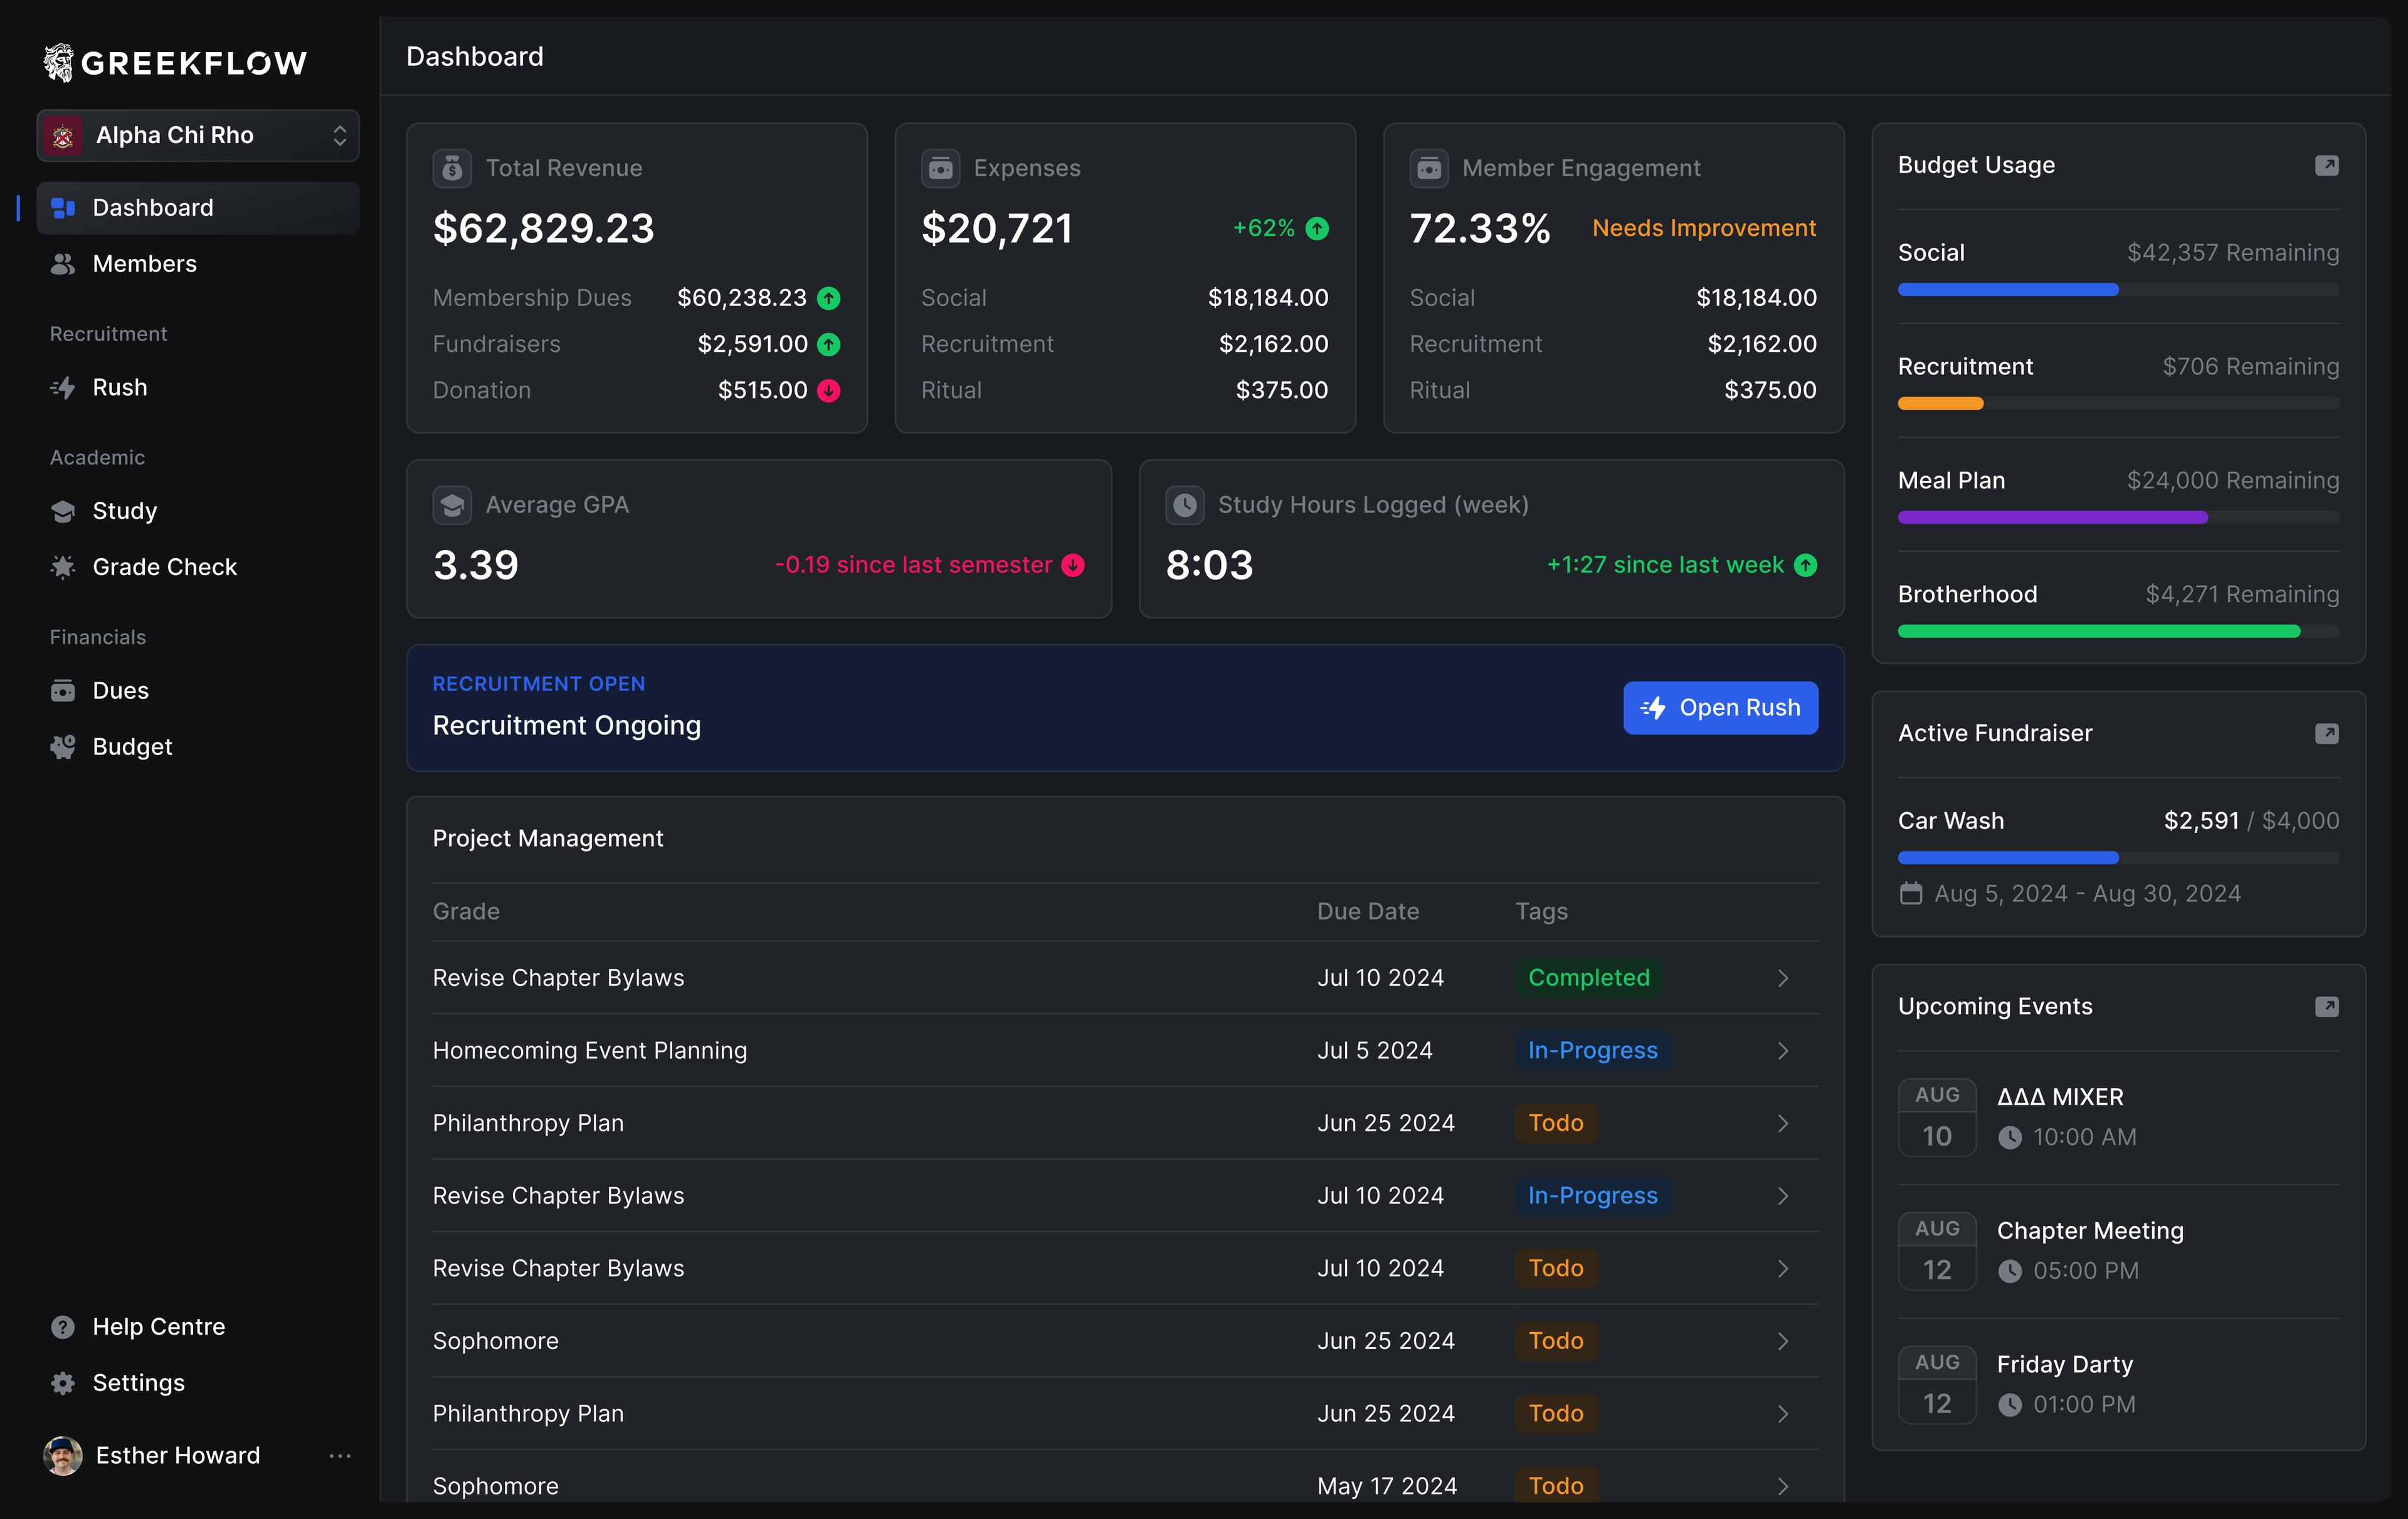This screenshot has width=2408, height=1519.
Task: Click the Social budget progress bar
Action: [x=2118, y=290]
